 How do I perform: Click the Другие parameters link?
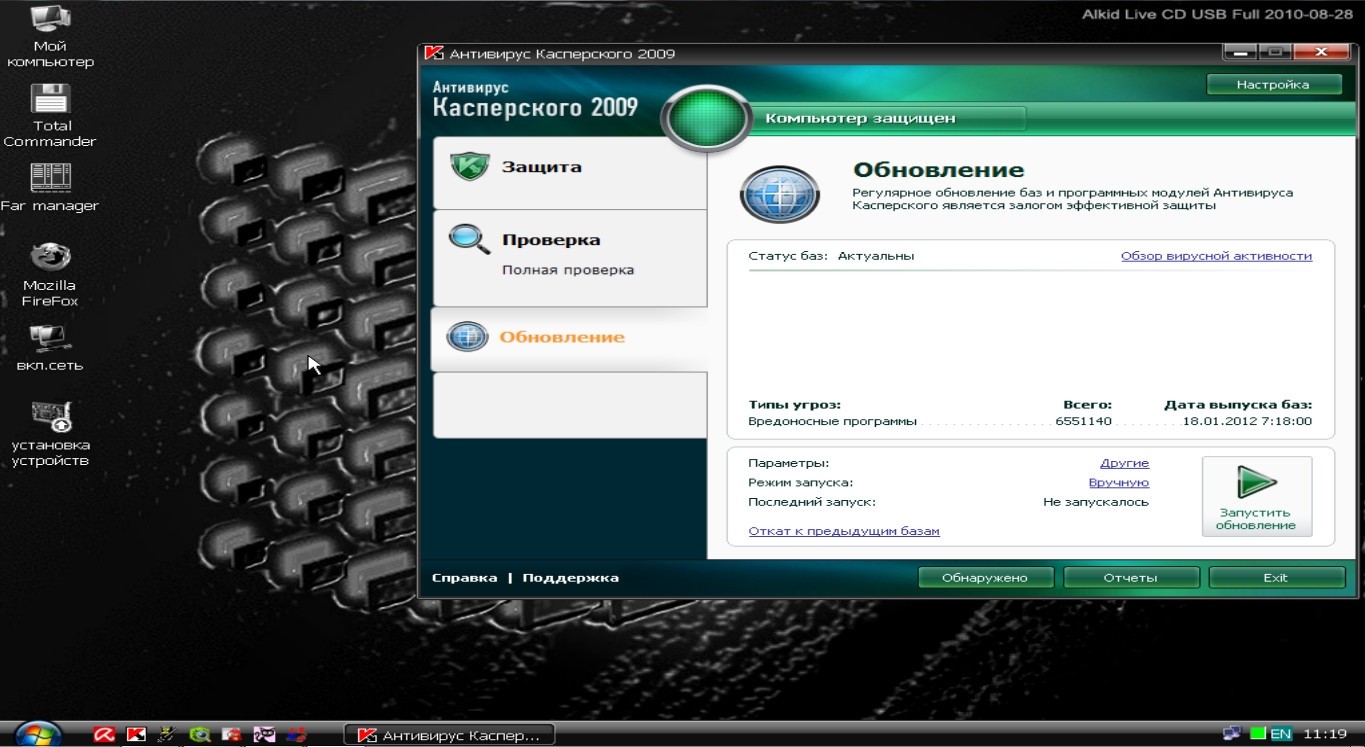pyautogui.click(x=1124, y=463)
